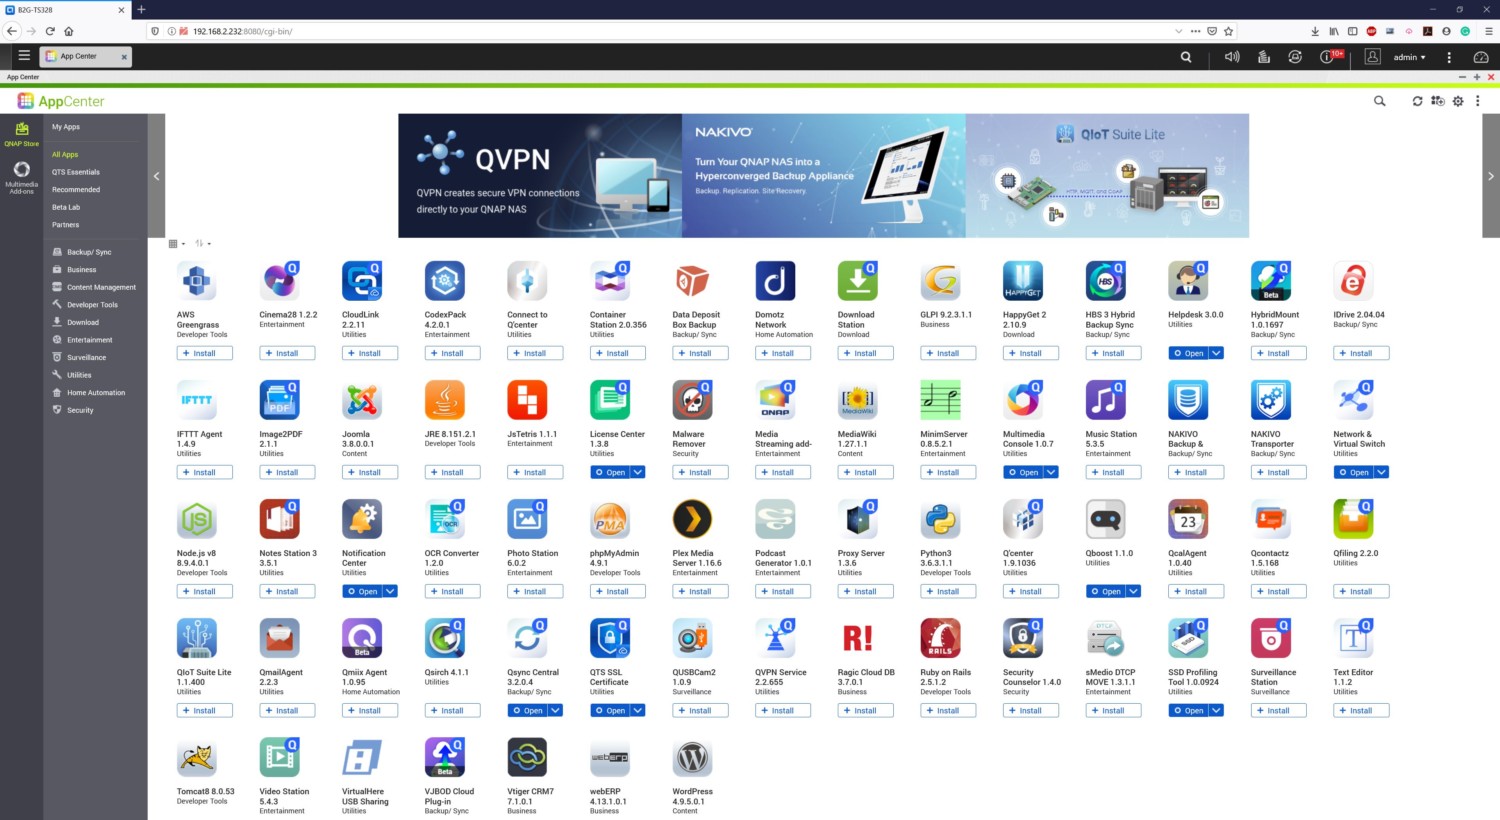This screenshot has width=1500, height=820.
Task: Open the Python3 app icon
Action: click(940, 519)
